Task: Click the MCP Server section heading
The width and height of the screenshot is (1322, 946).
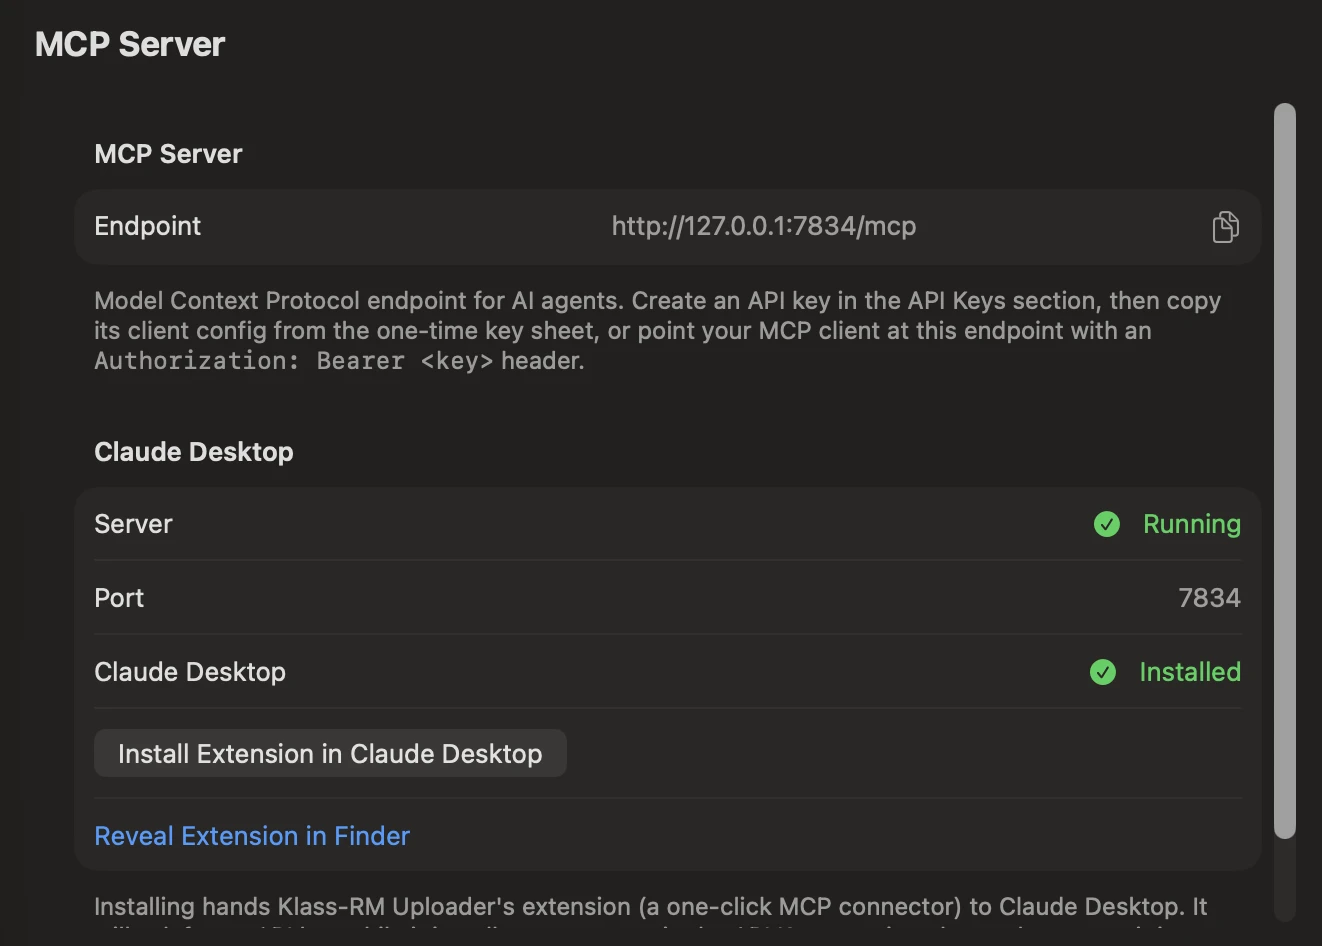Action: point(168,154)
